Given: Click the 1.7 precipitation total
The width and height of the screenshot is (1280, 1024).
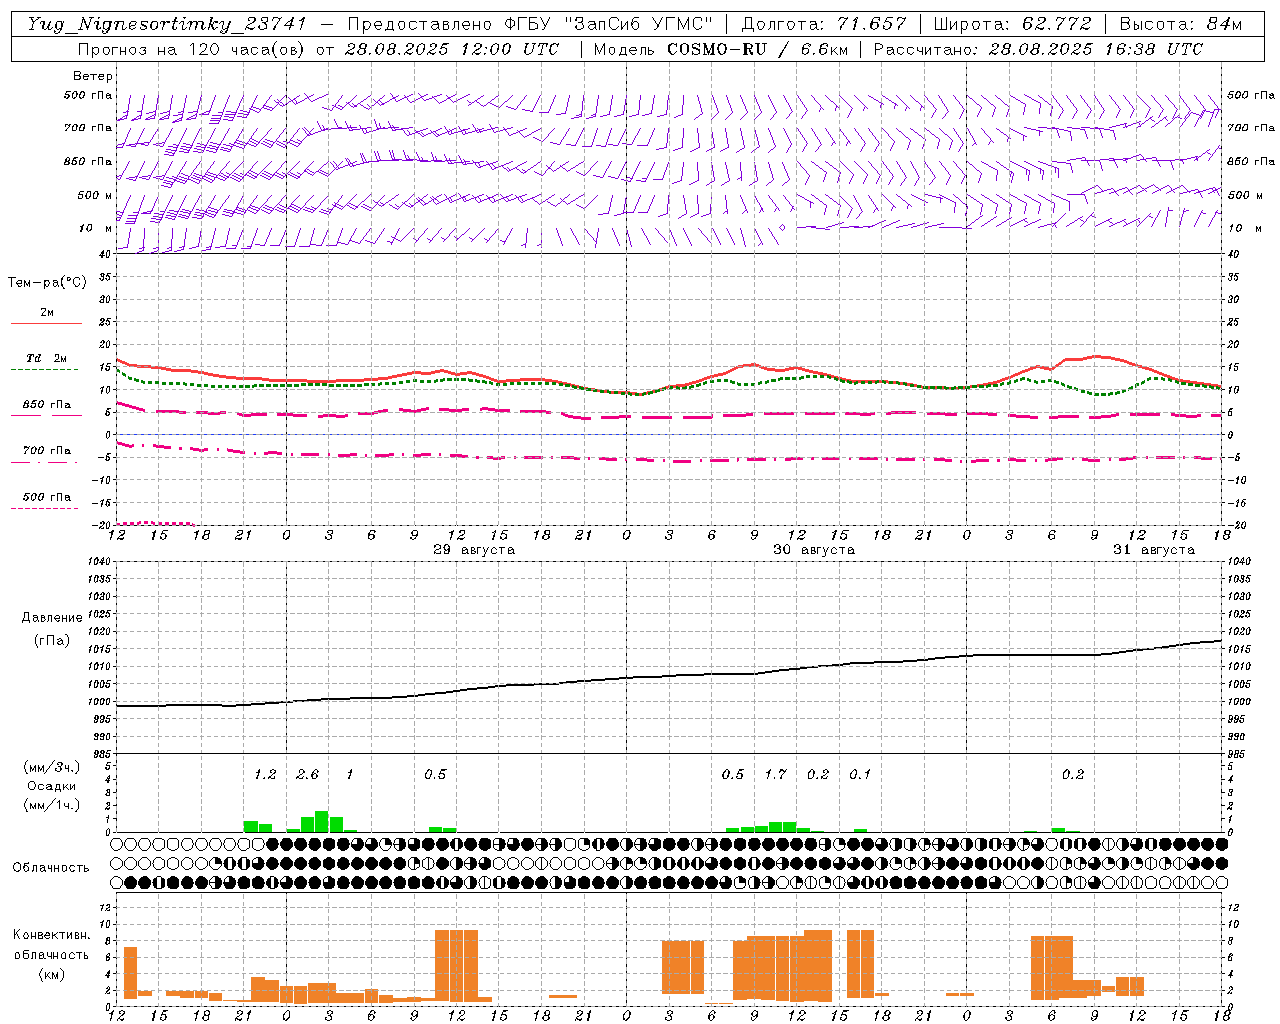Looking at the screenshot, I should (x=775, y=774).
